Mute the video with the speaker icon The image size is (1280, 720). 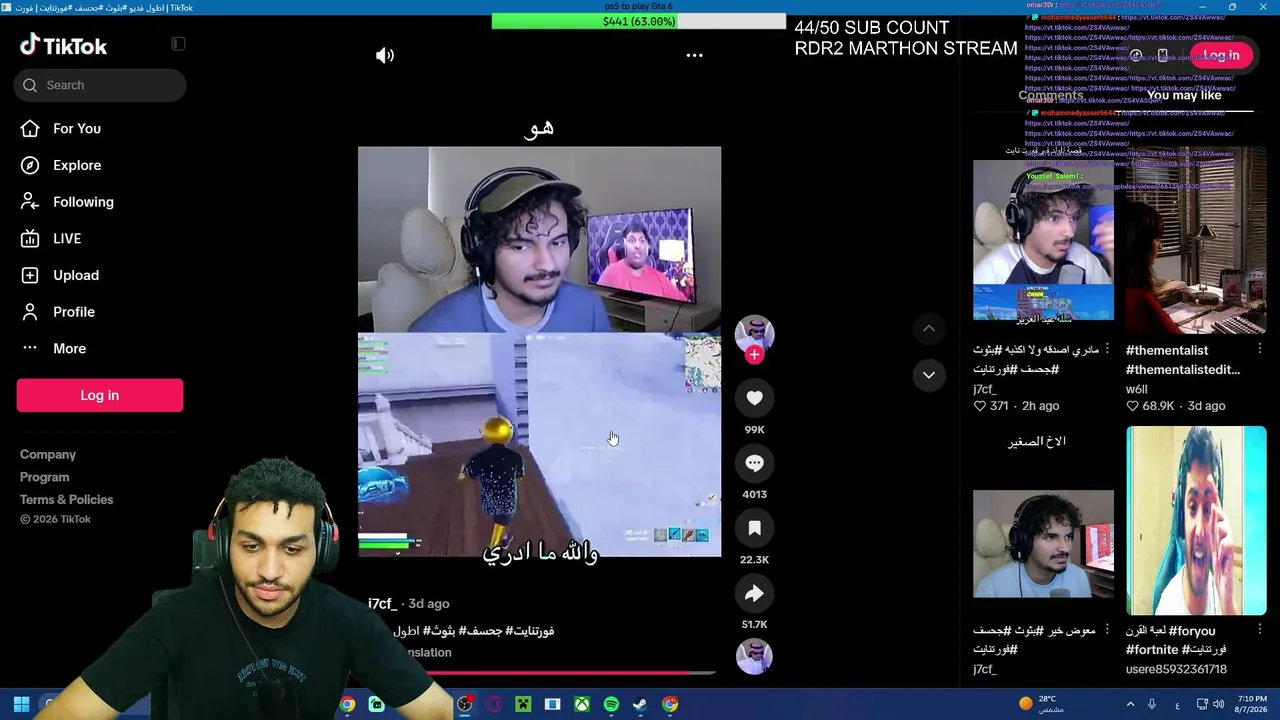click(x=385, y=56)
